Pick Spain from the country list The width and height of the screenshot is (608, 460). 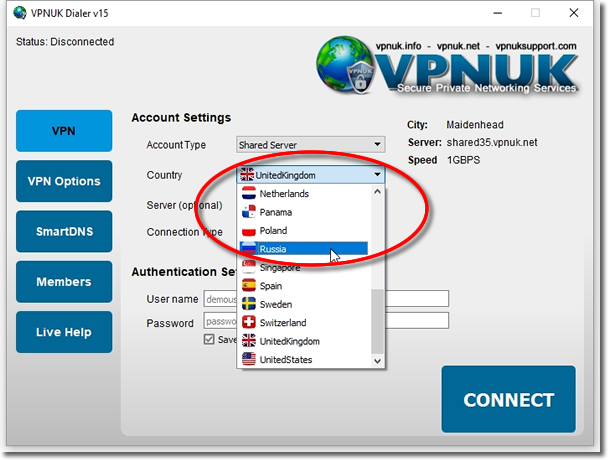pos(304,286)
